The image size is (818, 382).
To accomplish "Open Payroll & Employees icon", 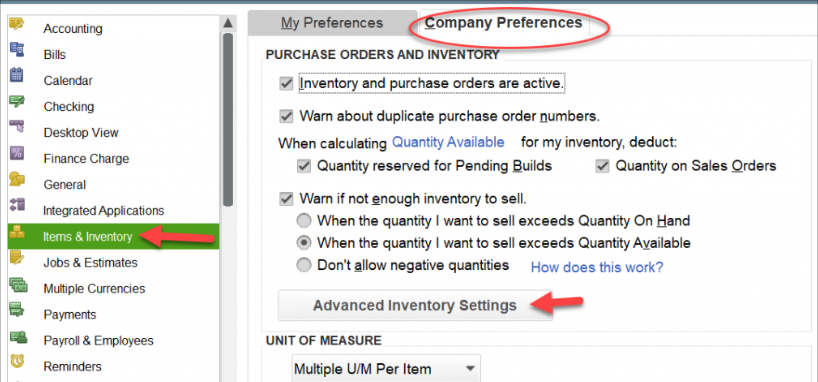I will pyautogui.click(x=18, y=337).
